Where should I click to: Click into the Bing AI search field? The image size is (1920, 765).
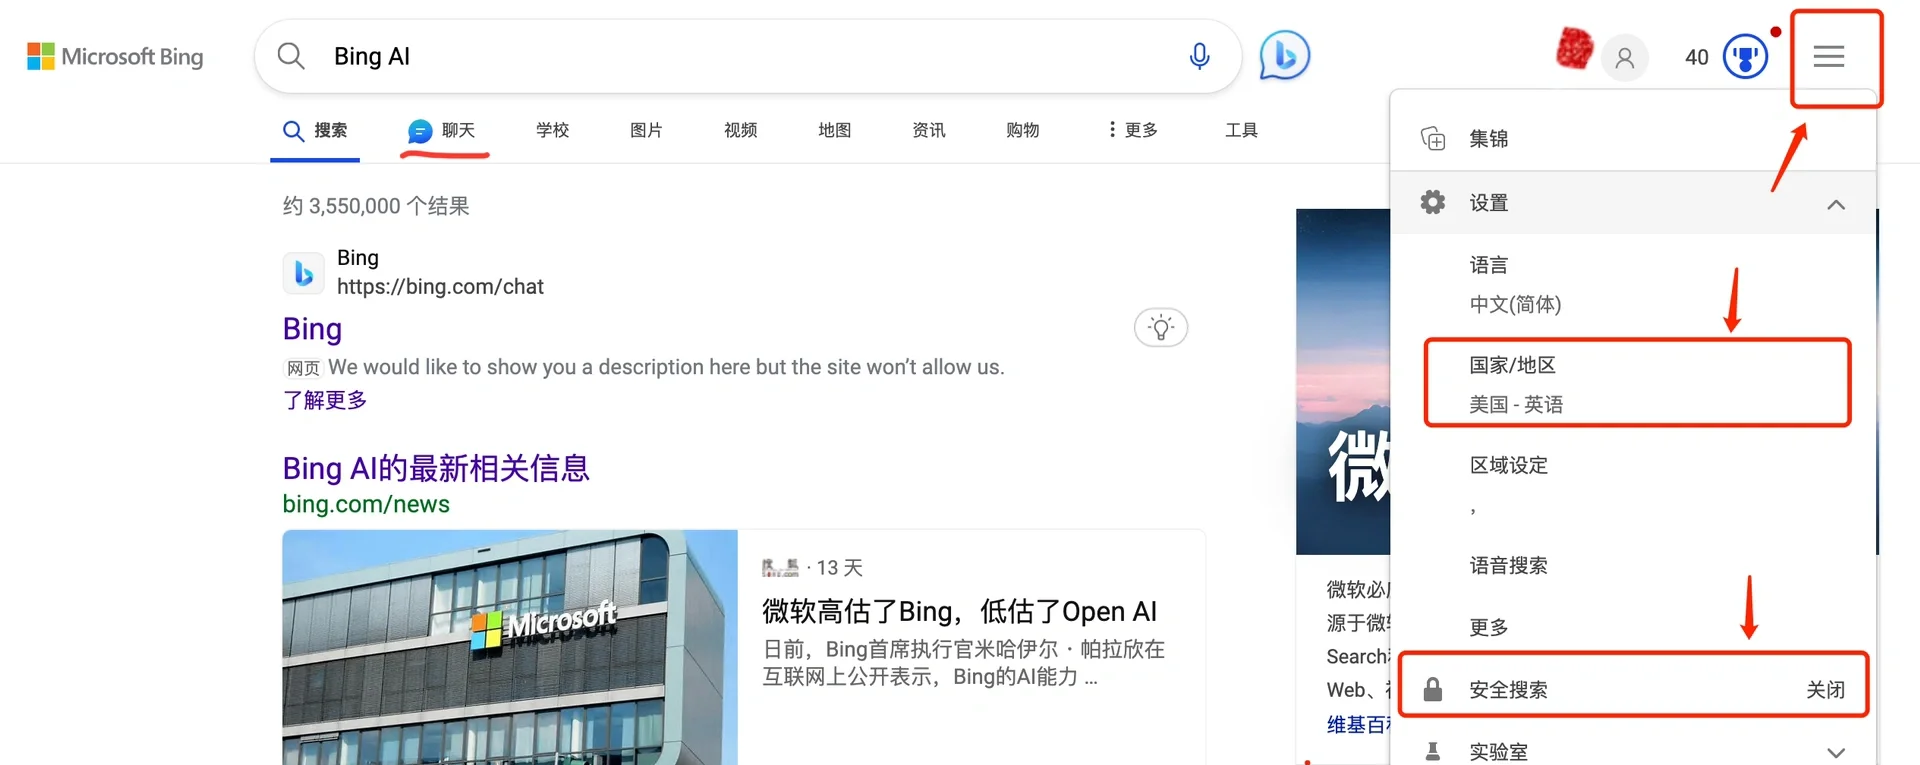point(750,56)
